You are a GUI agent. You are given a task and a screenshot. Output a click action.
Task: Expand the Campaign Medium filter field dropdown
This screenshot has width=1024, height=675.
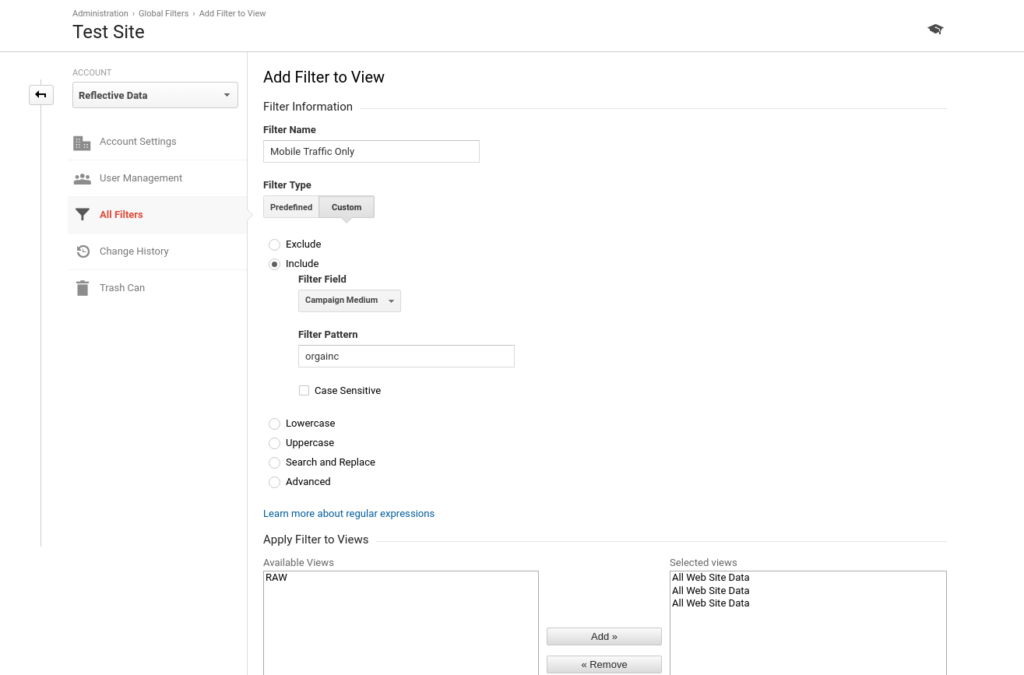click(x=349, y=301)
